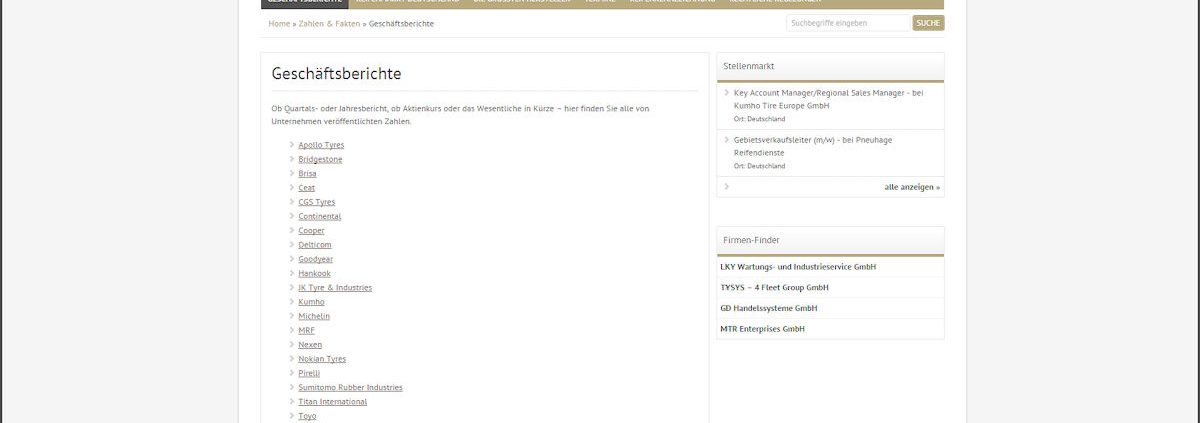1200x423 pixels.
Task: Click the SUCHE search button
Action: (x=927, y=23)
